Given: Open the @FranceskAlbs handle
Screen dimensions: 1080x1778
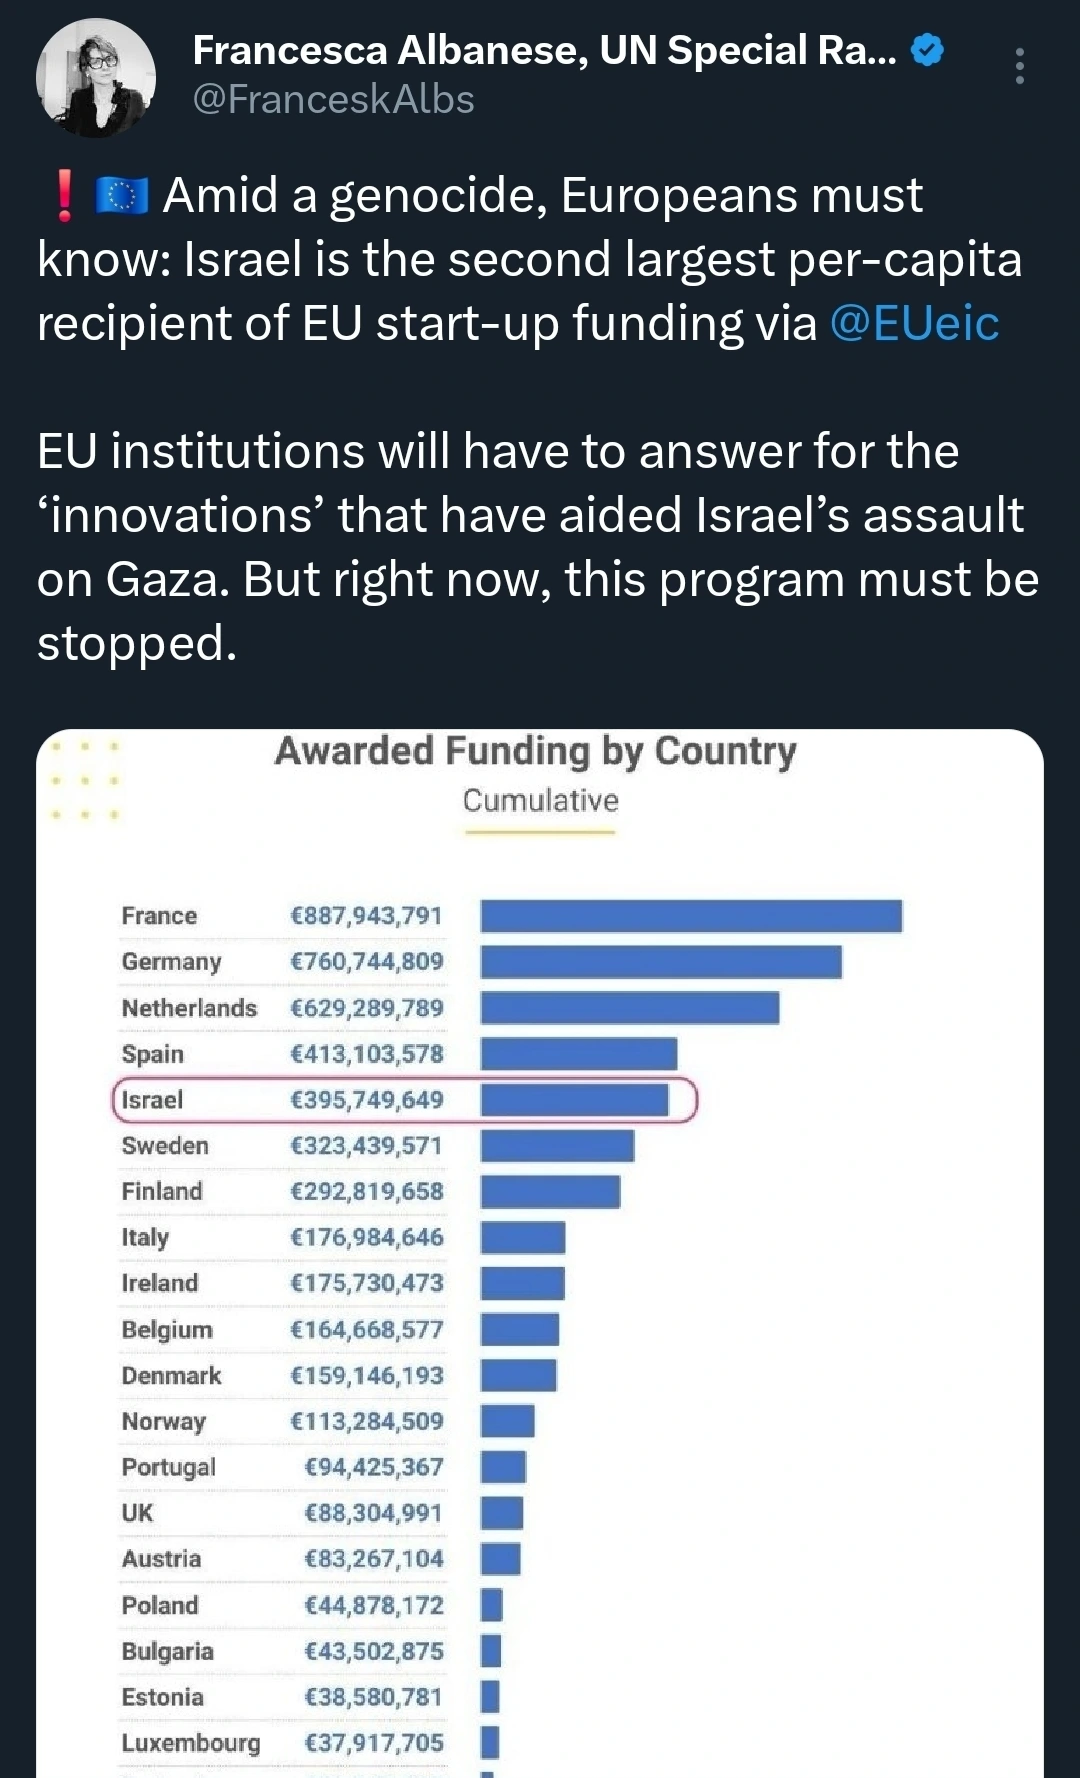Looking at the screenshot, I should coord(333,99).
